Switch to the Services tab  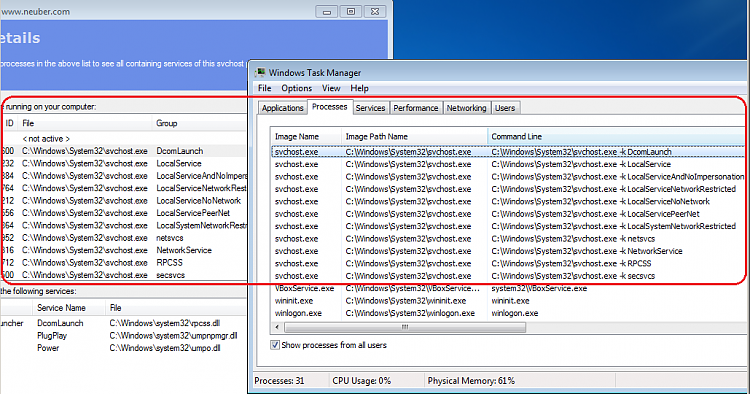coord(370,108)
